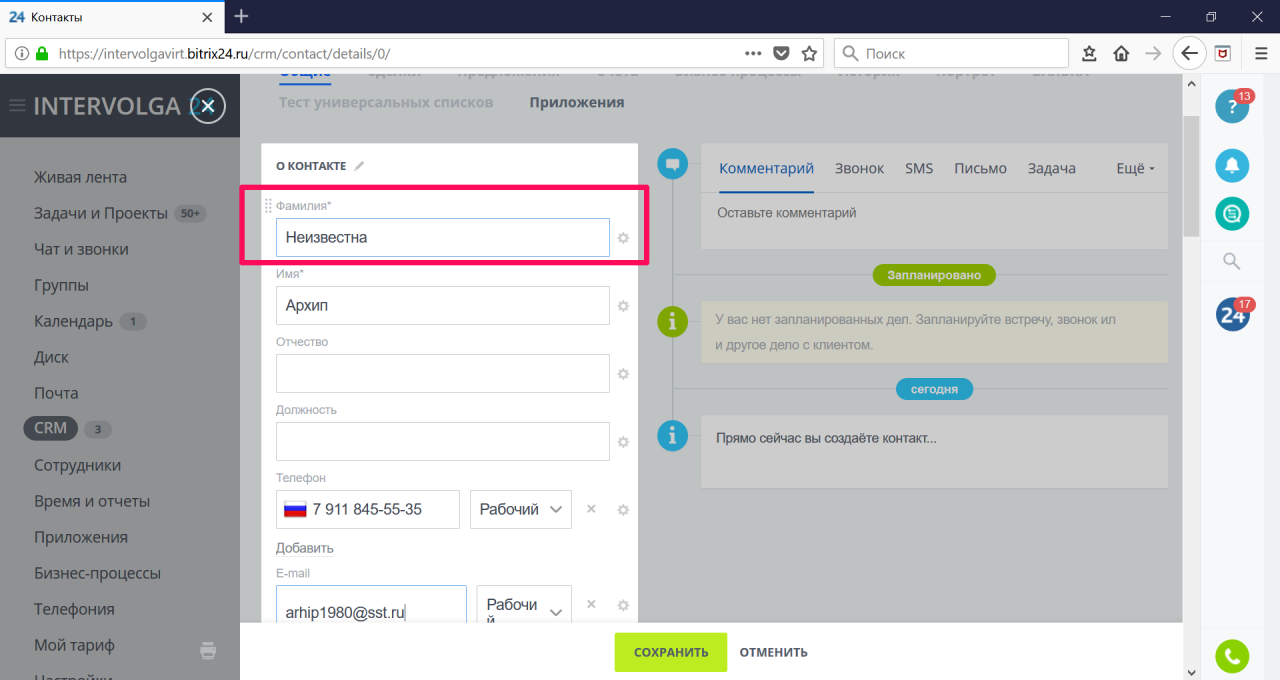Image resolution: width=1280 pixels, height=680 pixels.
Task: Click the printer icon in left sidebar
Action: 208,650
